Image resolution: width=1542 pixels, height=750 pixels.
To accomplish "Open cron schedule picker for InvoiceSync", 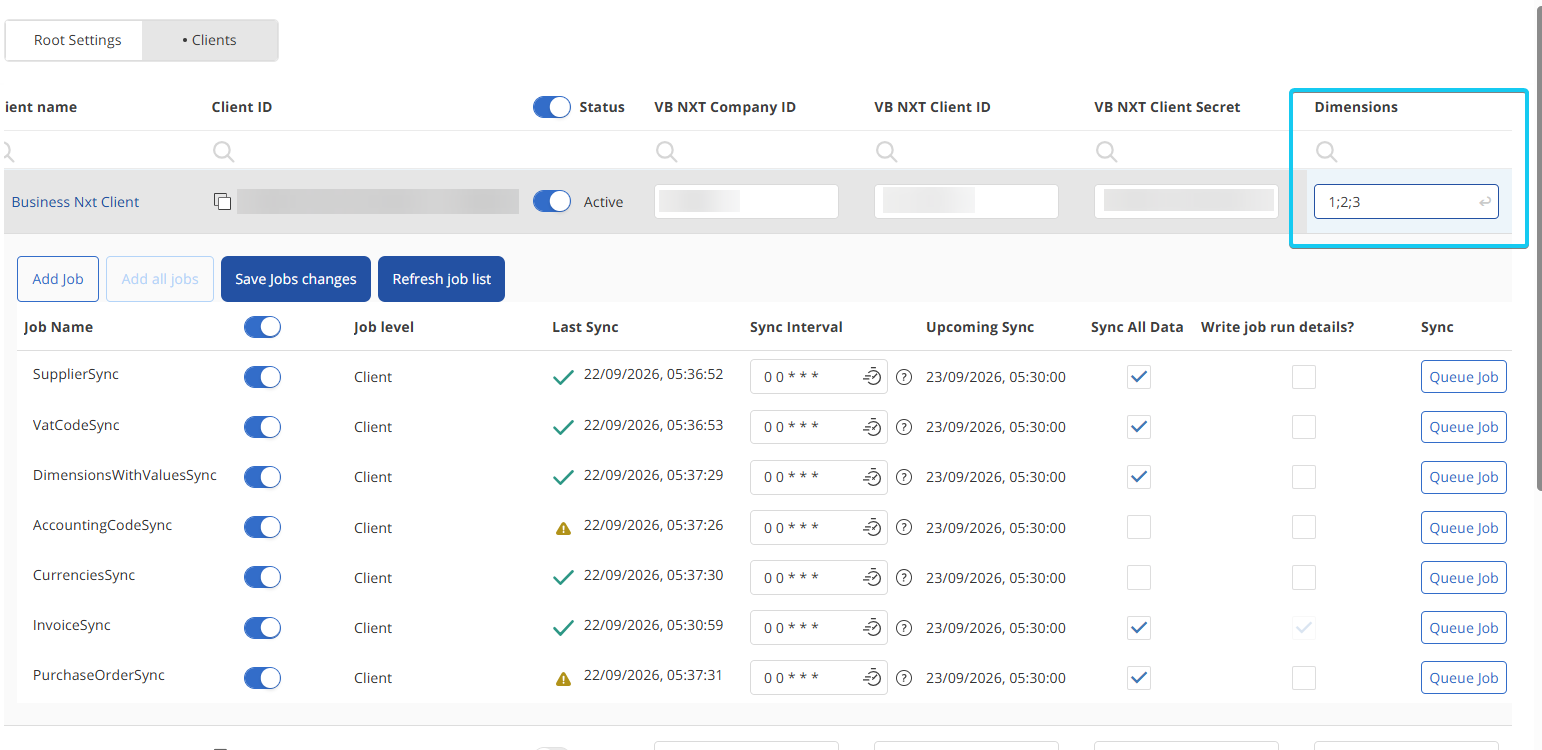I will [x=872, y=628].
